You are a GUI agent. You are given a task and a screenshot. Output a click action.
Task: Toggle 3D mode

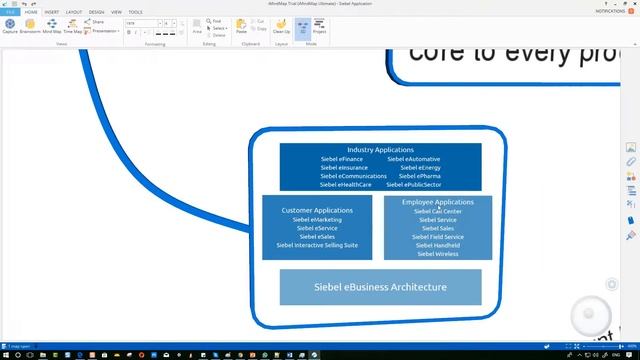pyautogui.click(x=303, y=28)
